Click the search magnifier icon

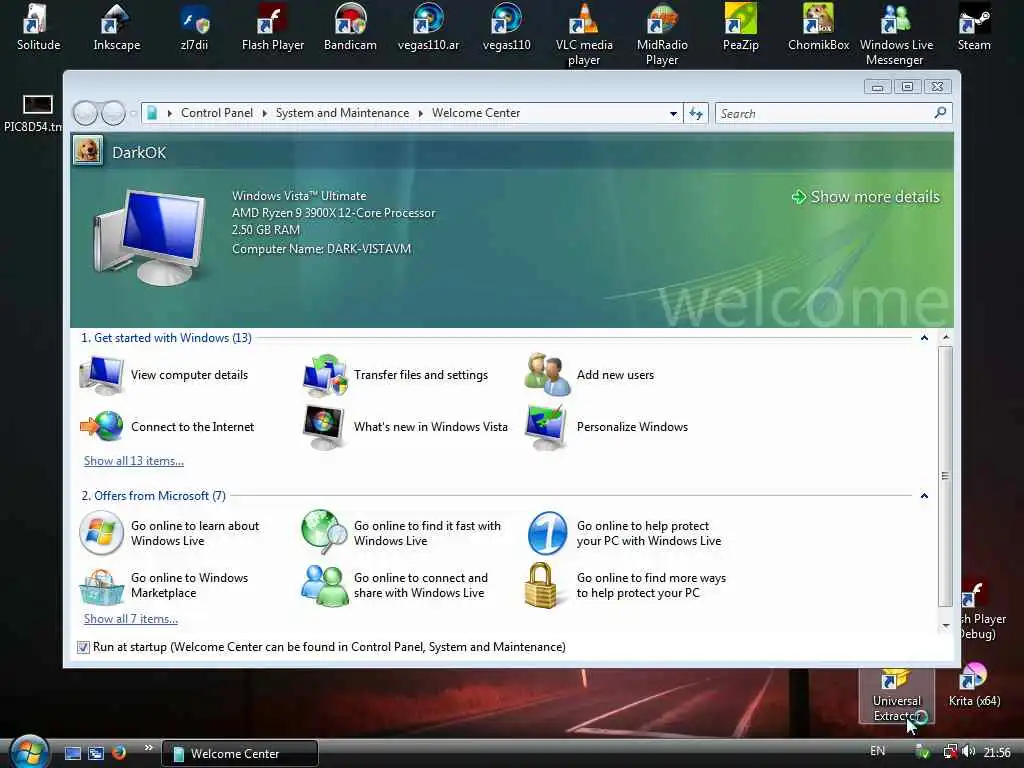[x=940, y=113]
